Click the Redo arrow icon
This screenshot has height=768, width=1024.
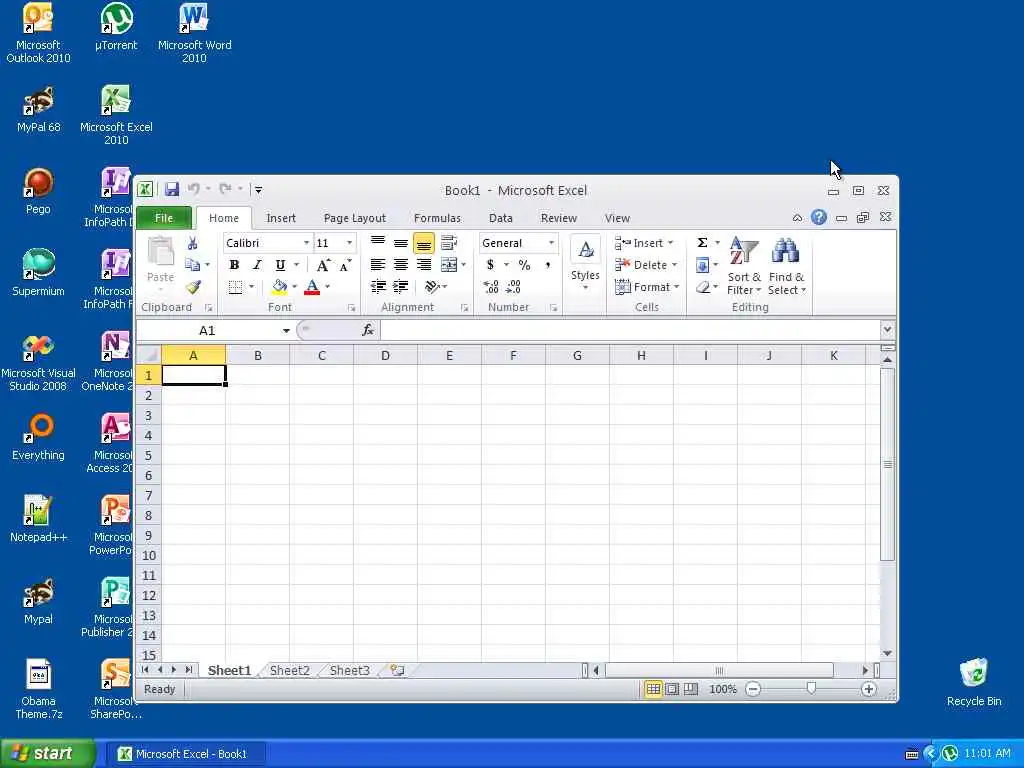tap(225, 189)
